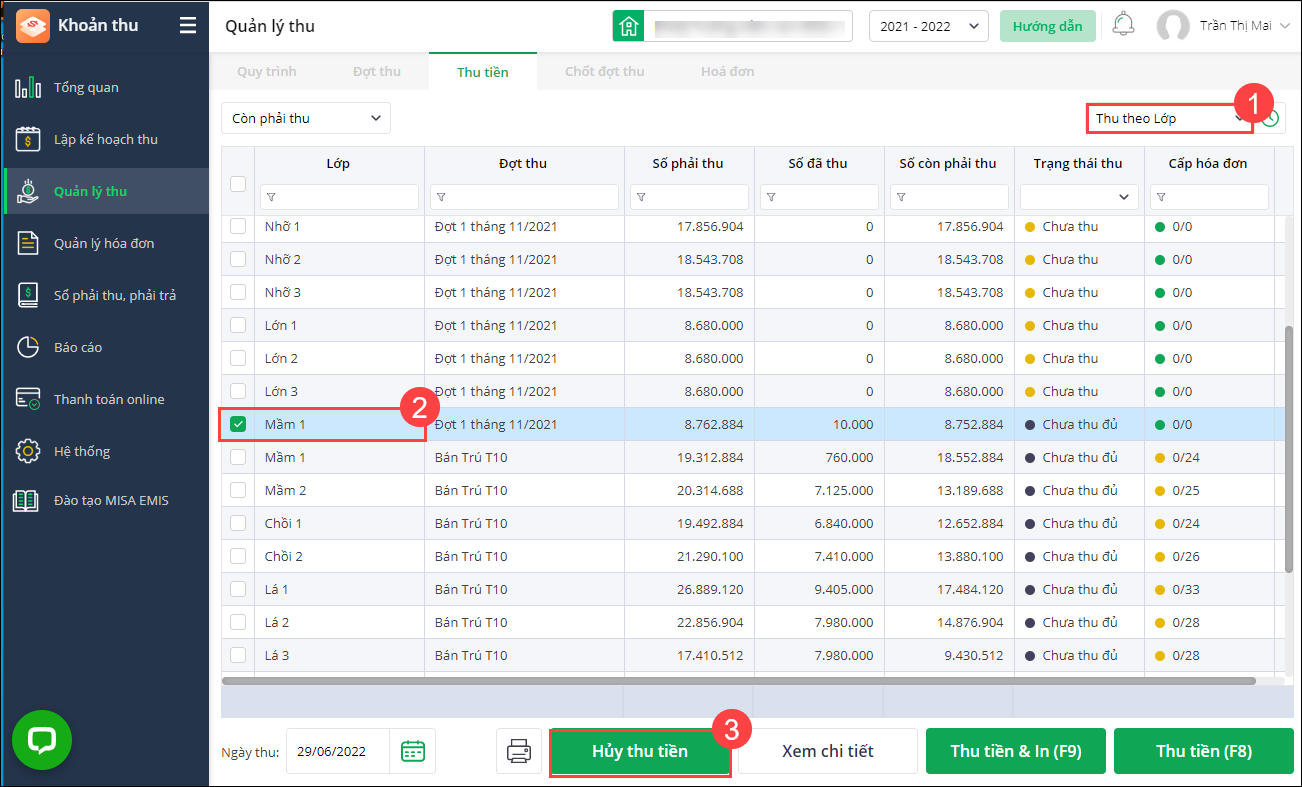Tick the checkbox for row Nhỡ 1

(x=238, y=226)
